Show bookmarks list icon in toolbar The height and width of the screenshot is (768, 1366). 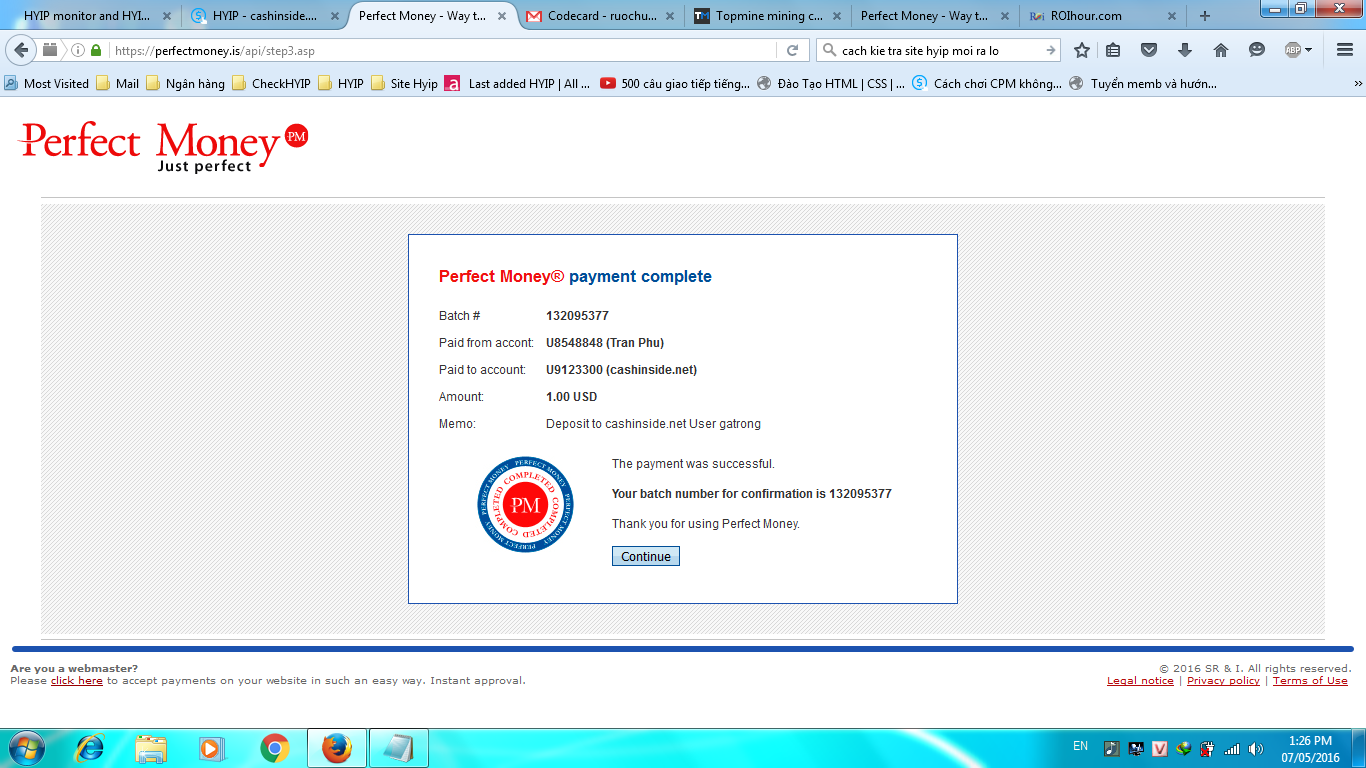tap(1113, 50)
